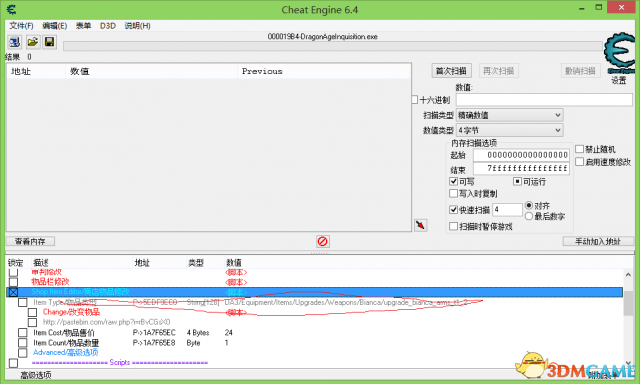Screen dimensions: 640x384
Task: Toggle lock box for Item Count/物品数量
Action: 23,343
